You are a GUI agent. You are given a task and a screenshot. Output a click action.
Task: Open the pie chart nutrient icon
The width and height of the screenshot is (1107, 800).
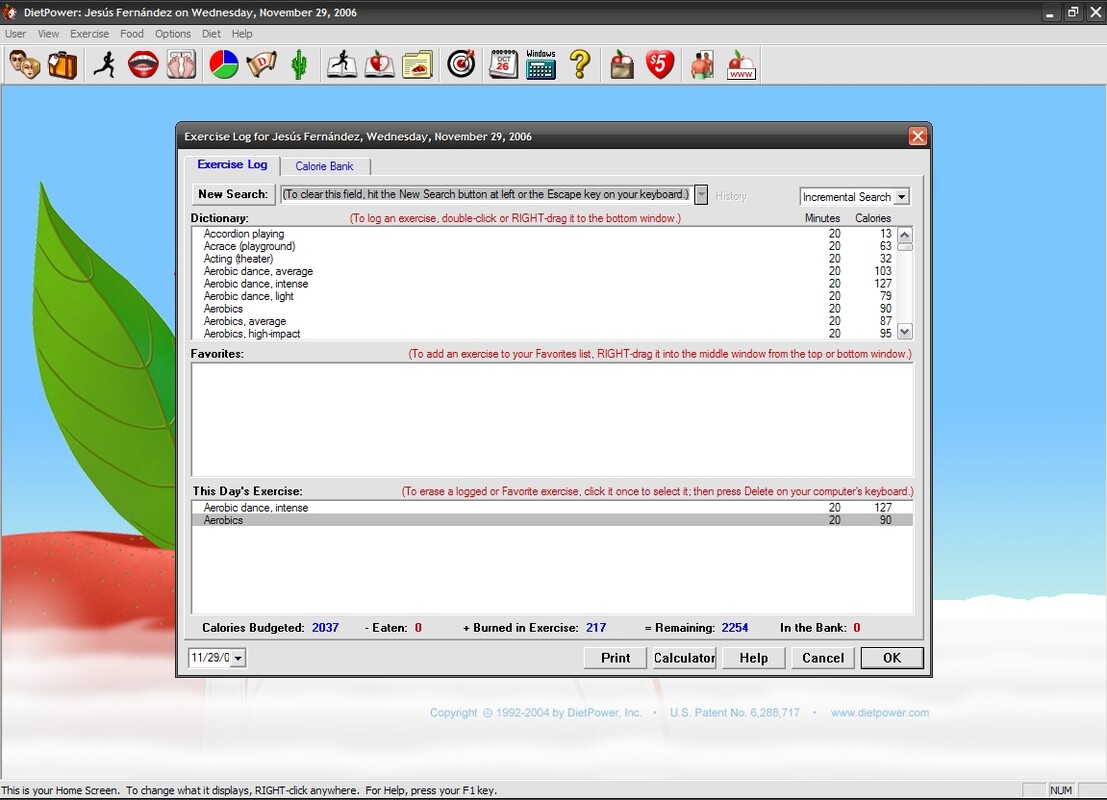tap(224, 65)
